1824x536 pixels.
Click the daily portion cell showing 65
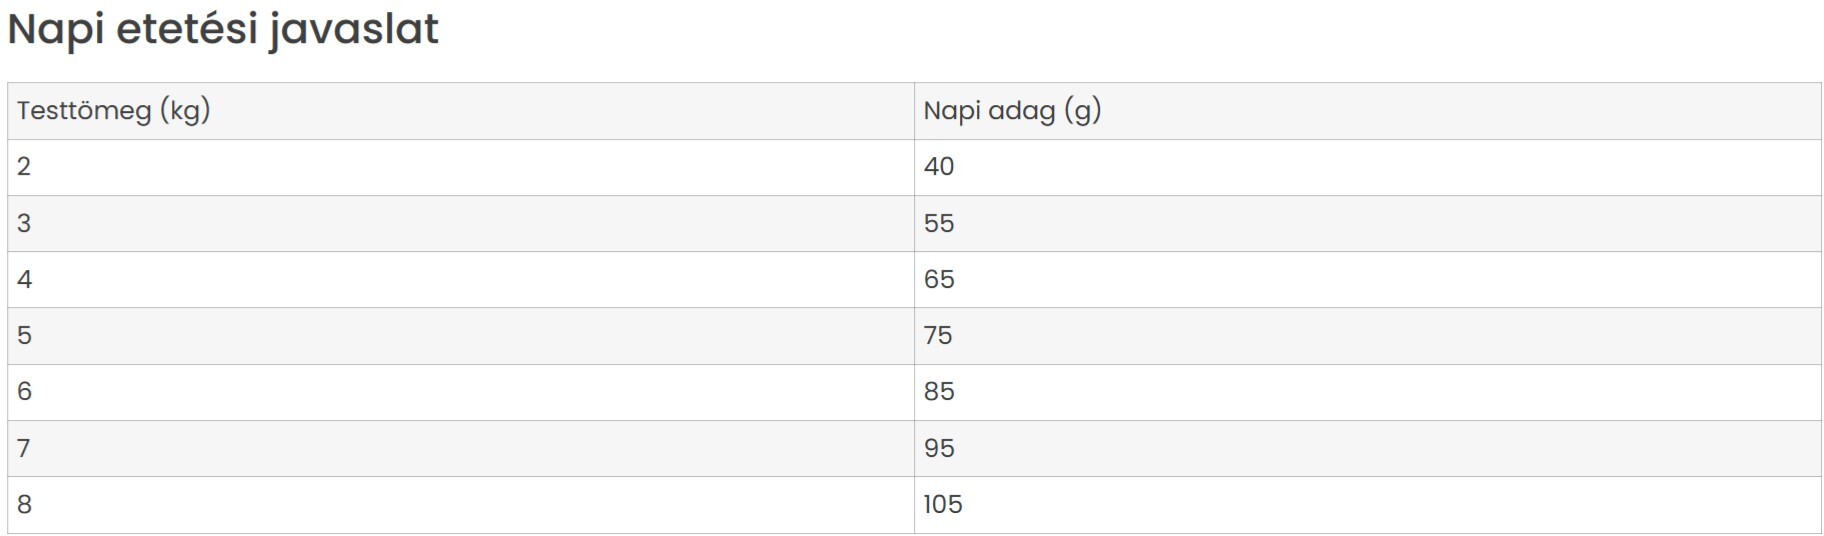[1367, 279]
